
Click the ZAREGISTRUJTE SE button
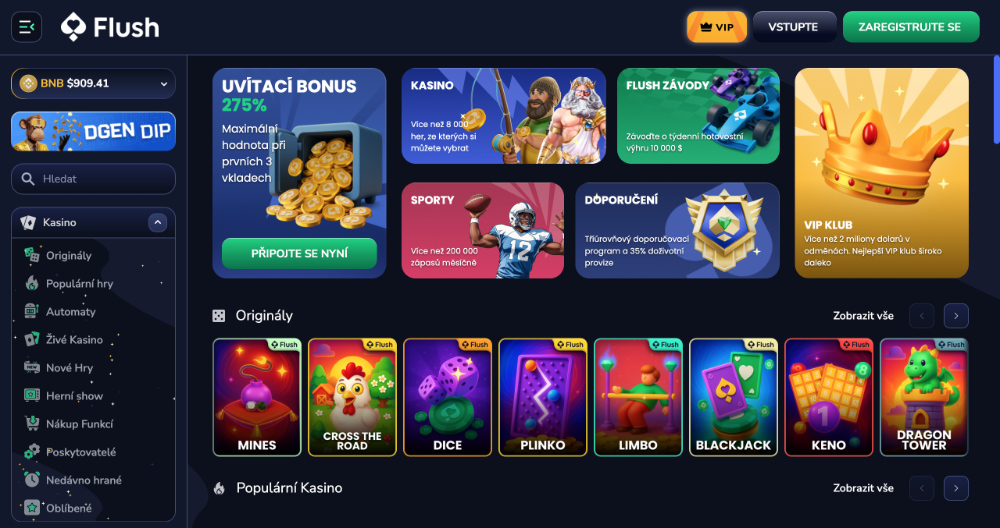coord(911,27)
